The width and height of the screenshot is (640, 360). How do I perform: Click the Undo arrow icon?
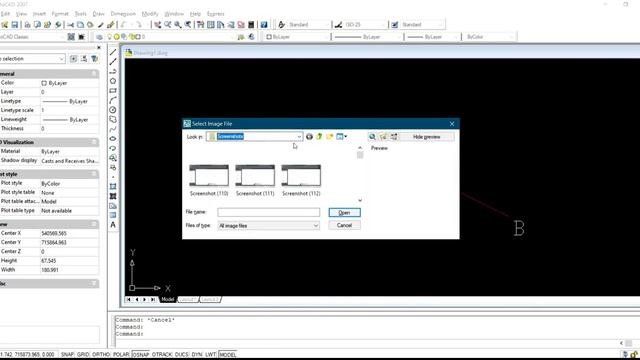coord(124,25)
